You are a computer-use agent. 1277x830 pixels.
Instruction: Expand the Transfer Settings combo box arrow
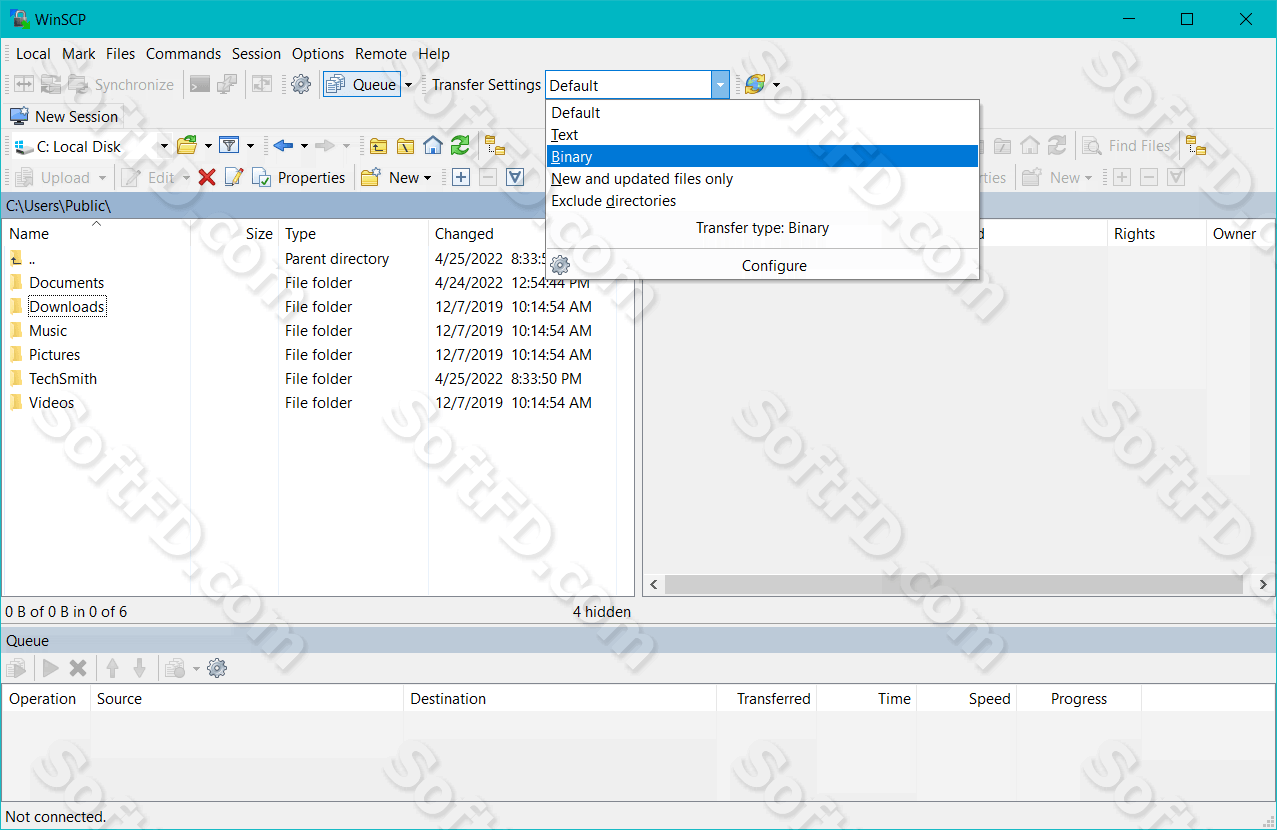[721, 85]
